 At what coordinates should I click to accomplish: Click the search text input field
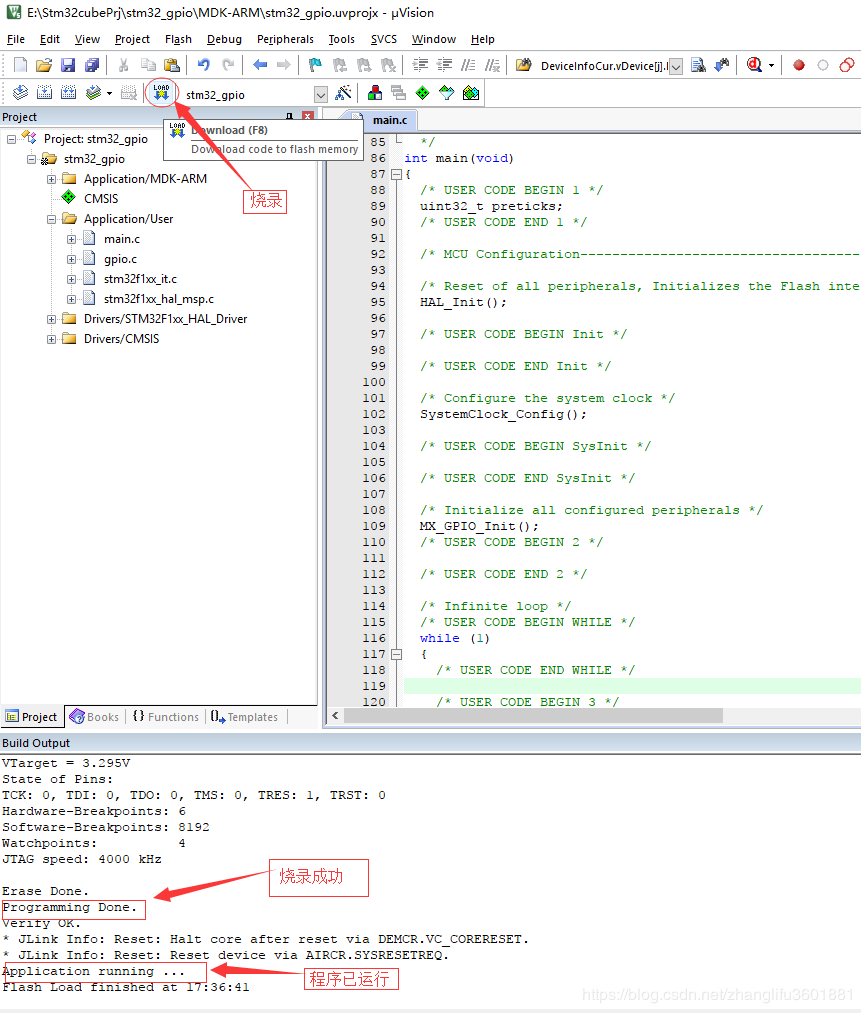coord(603,66)
